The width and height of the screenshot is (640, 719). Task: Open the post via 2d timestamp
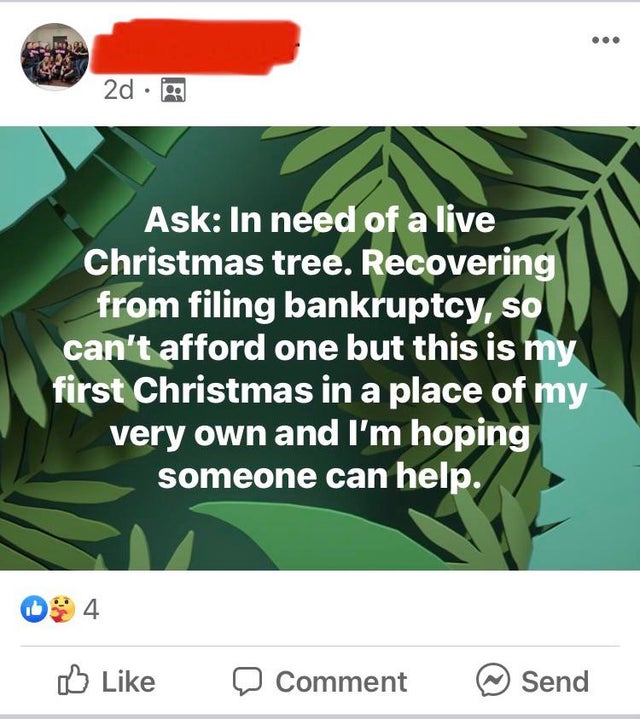coord(119,90)
